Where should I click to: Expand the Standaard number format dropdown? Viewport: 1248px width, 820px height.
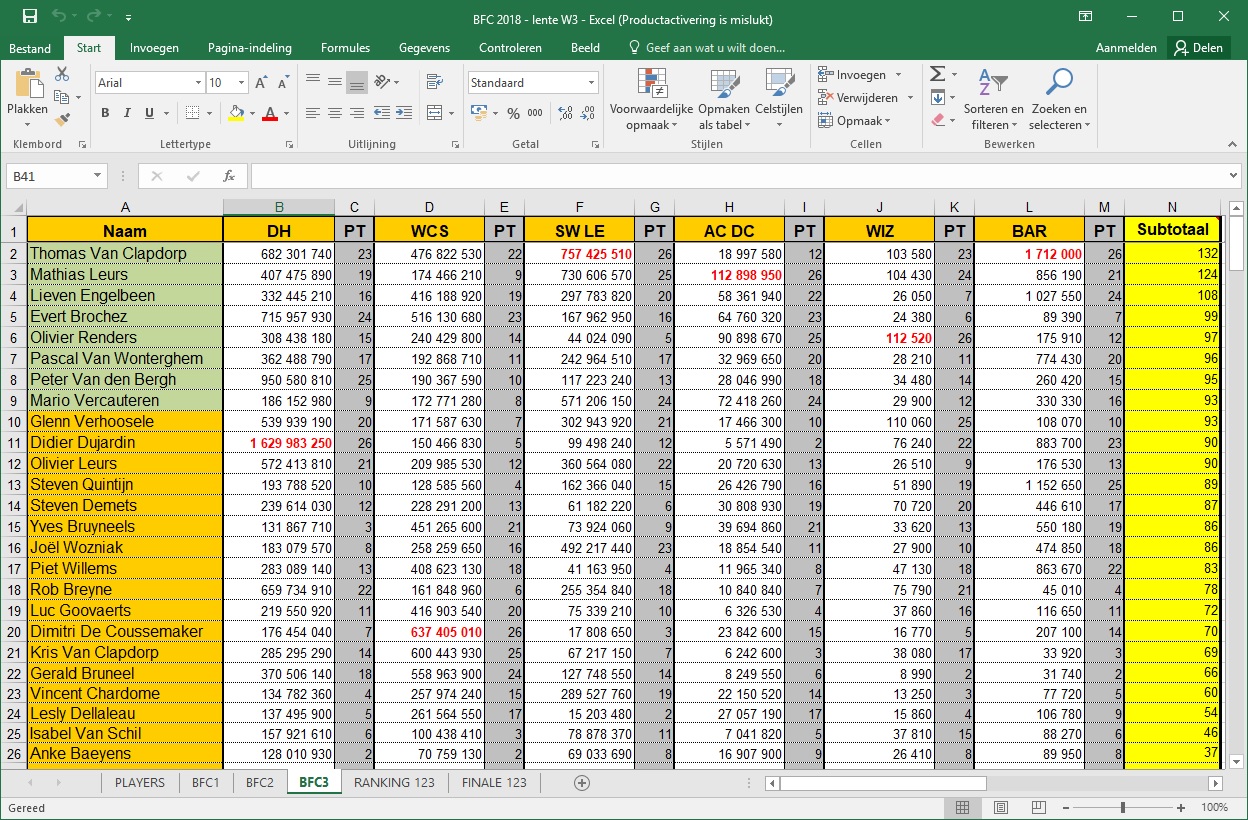pyautogui.click(x=592, y=83)
